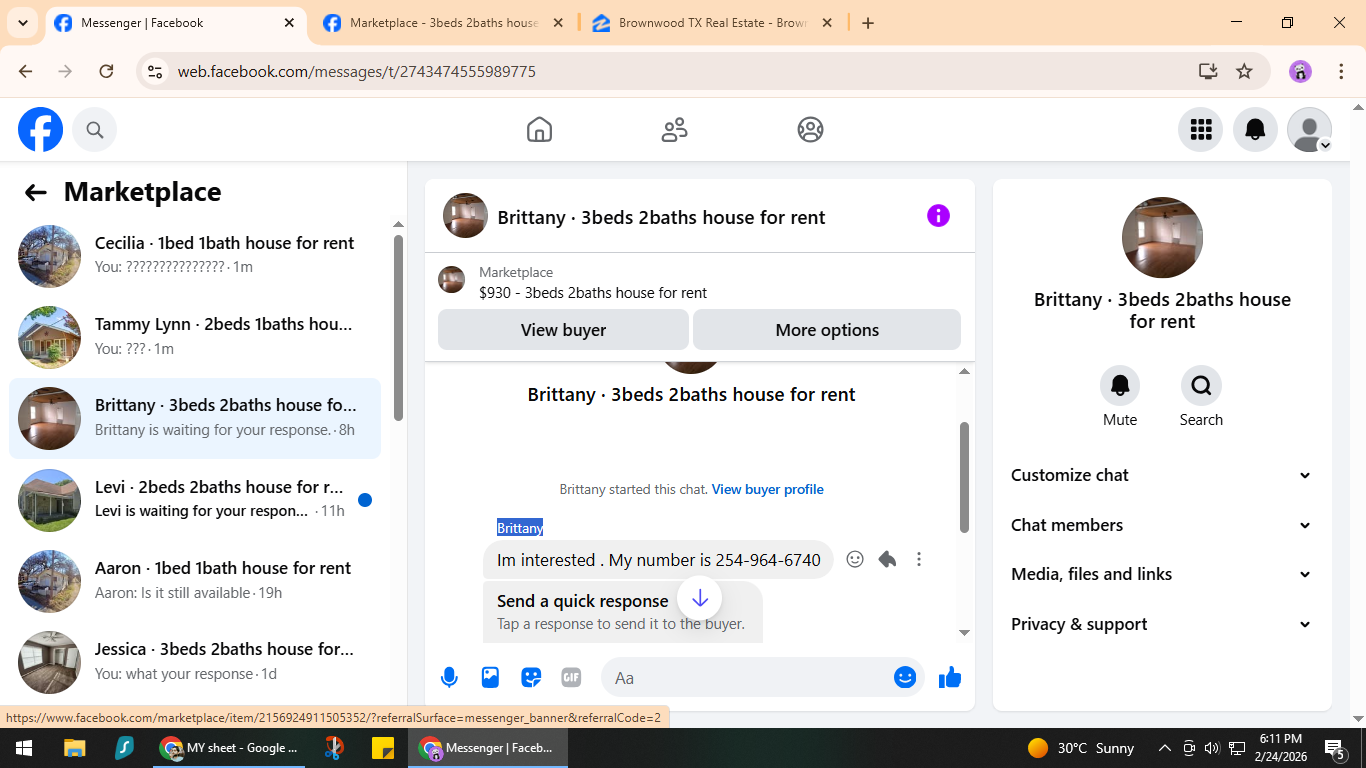Open View buyer profile link
The image size is (1366, 768).
[x=768, y=490]
